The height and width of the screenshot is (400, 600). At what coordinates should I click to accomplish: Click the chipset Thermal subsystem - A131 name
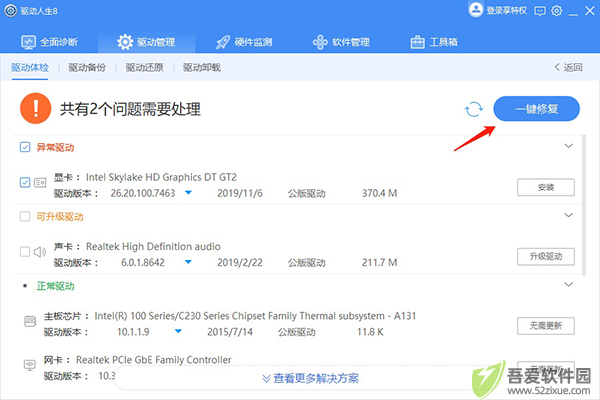[x=255, y=316]
